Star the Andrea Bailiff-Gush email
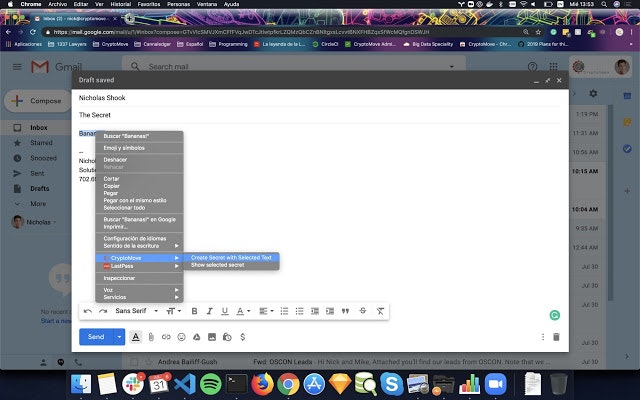The height and width of the screenshot is (400, 640). 149,362
